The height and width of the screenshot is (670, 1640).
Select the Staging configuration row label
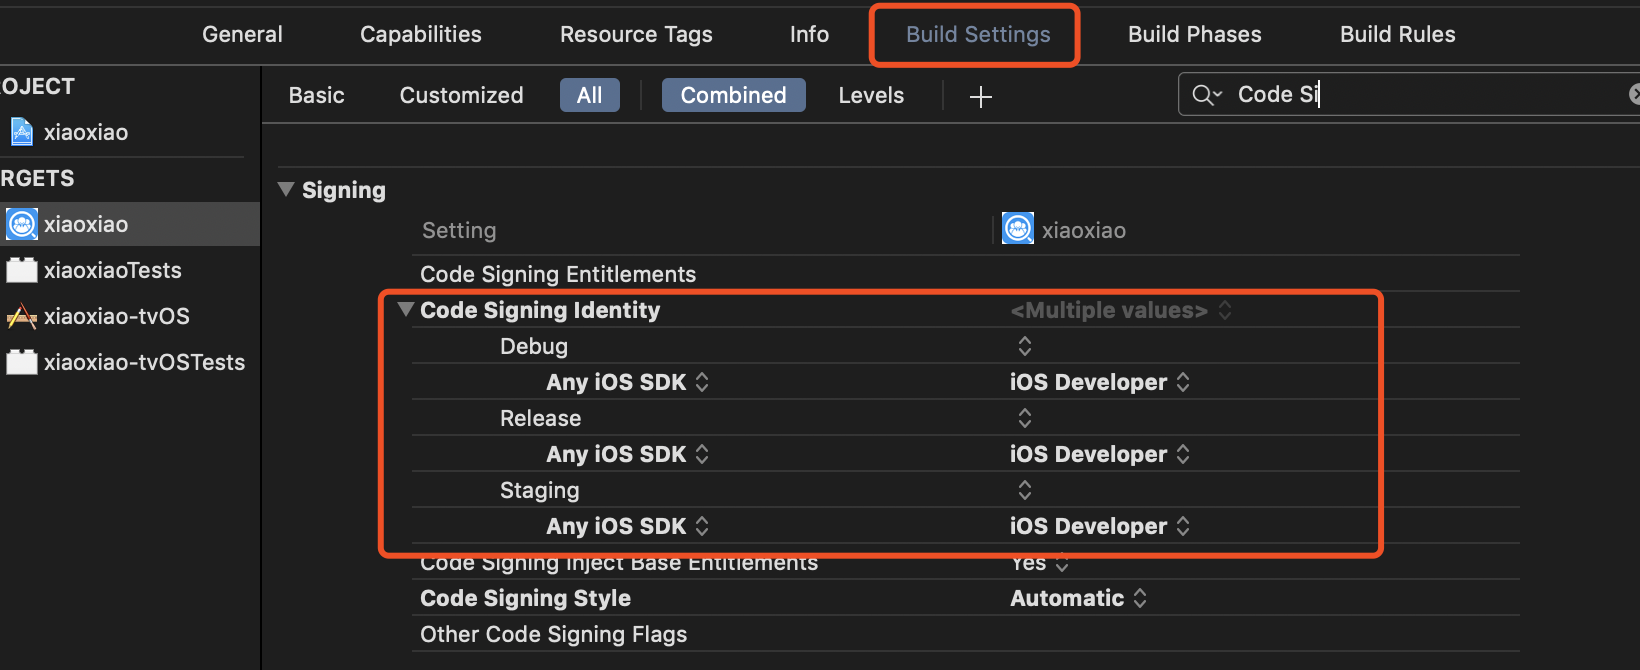tap(539, 490)
